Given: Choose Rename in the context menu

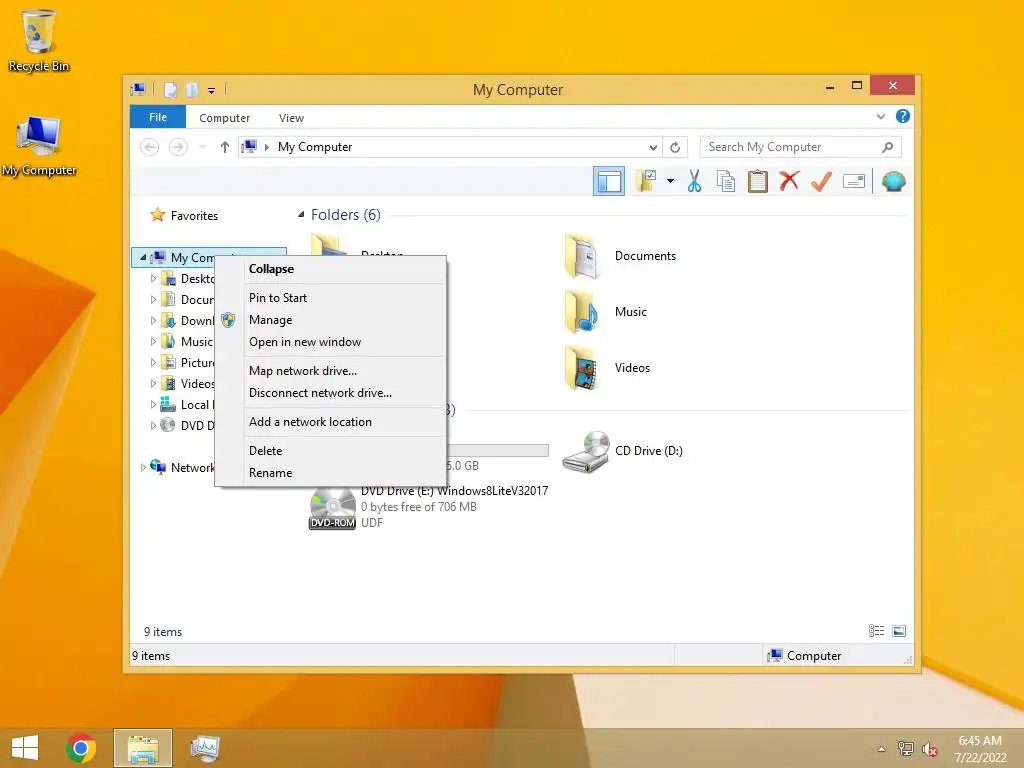Looking at the screenshot, I should pos(331,473).
